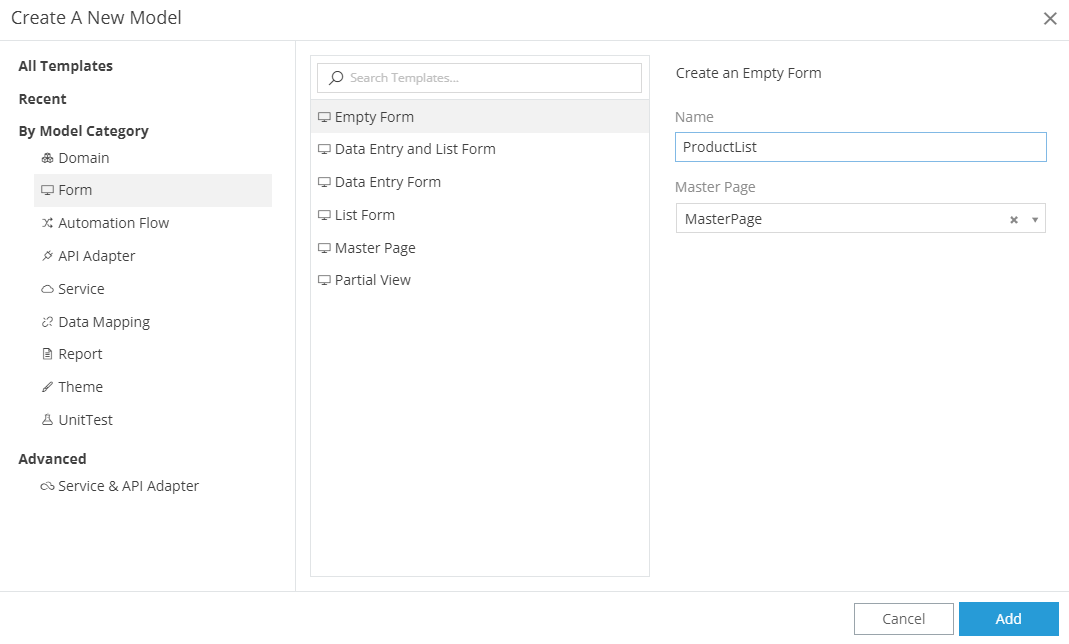Open the All Templates section
This screenshot has height=644, width=1069.
click(66, 66)
